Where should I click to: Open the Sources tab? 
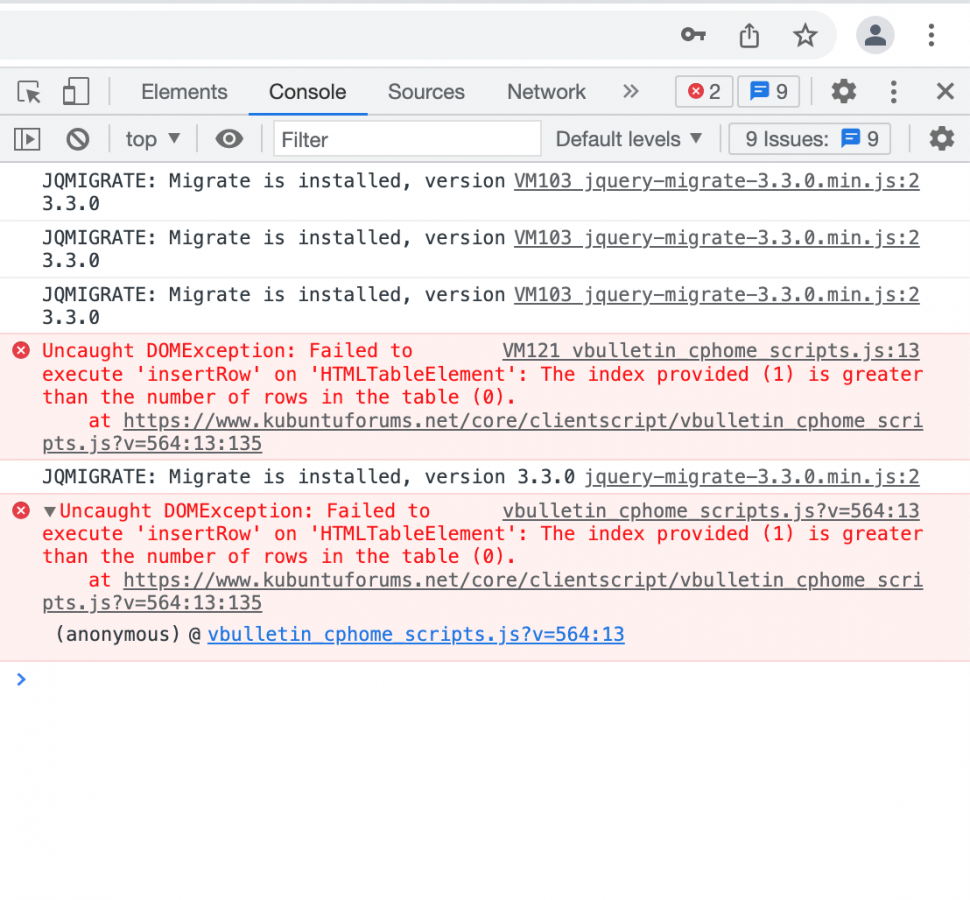(x=426, y=92)
